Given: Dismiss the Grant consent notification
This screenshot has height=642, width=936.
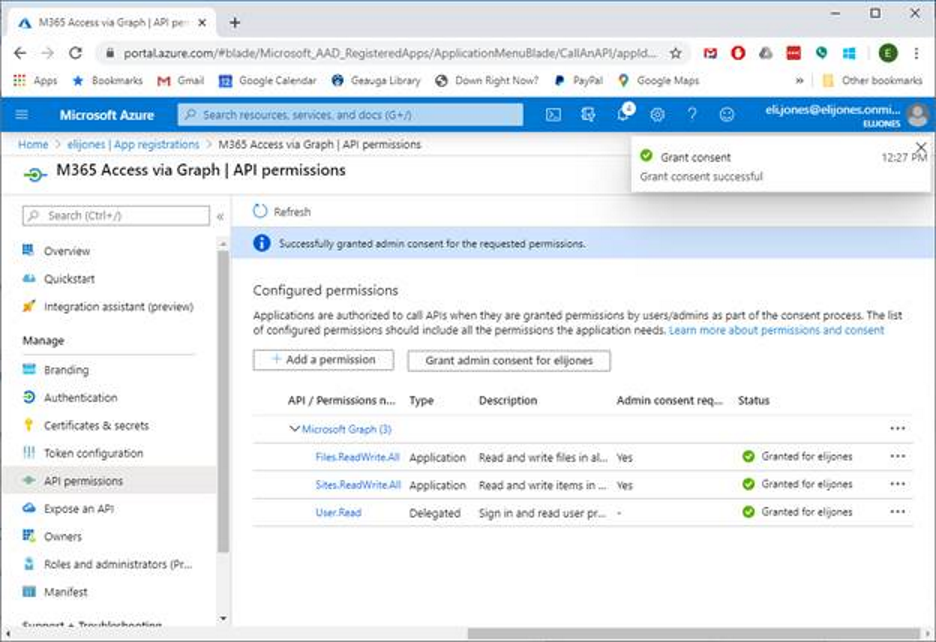Looking at the screenshot, I should tap(921, 147).
